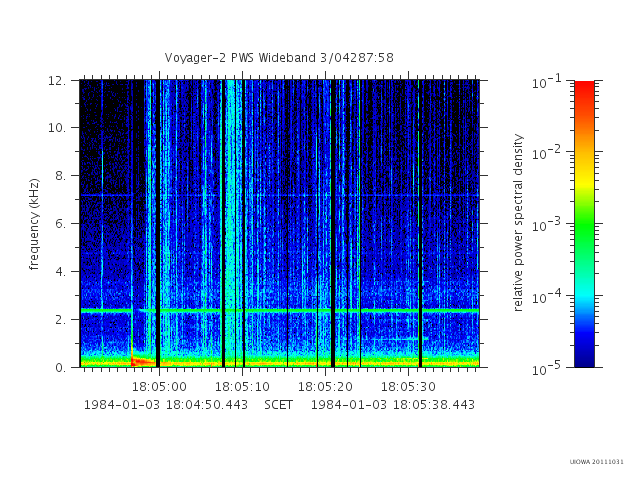Click the red burst at the spectrogram's bottom left
The image size is (640, 480).
click(143, 361)
